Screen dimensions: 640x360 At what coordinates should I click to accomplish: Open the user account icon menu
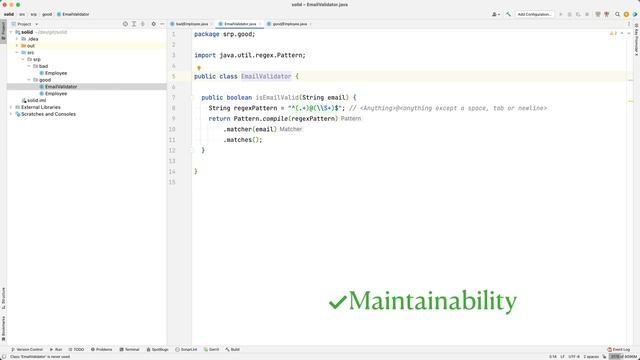496,14
